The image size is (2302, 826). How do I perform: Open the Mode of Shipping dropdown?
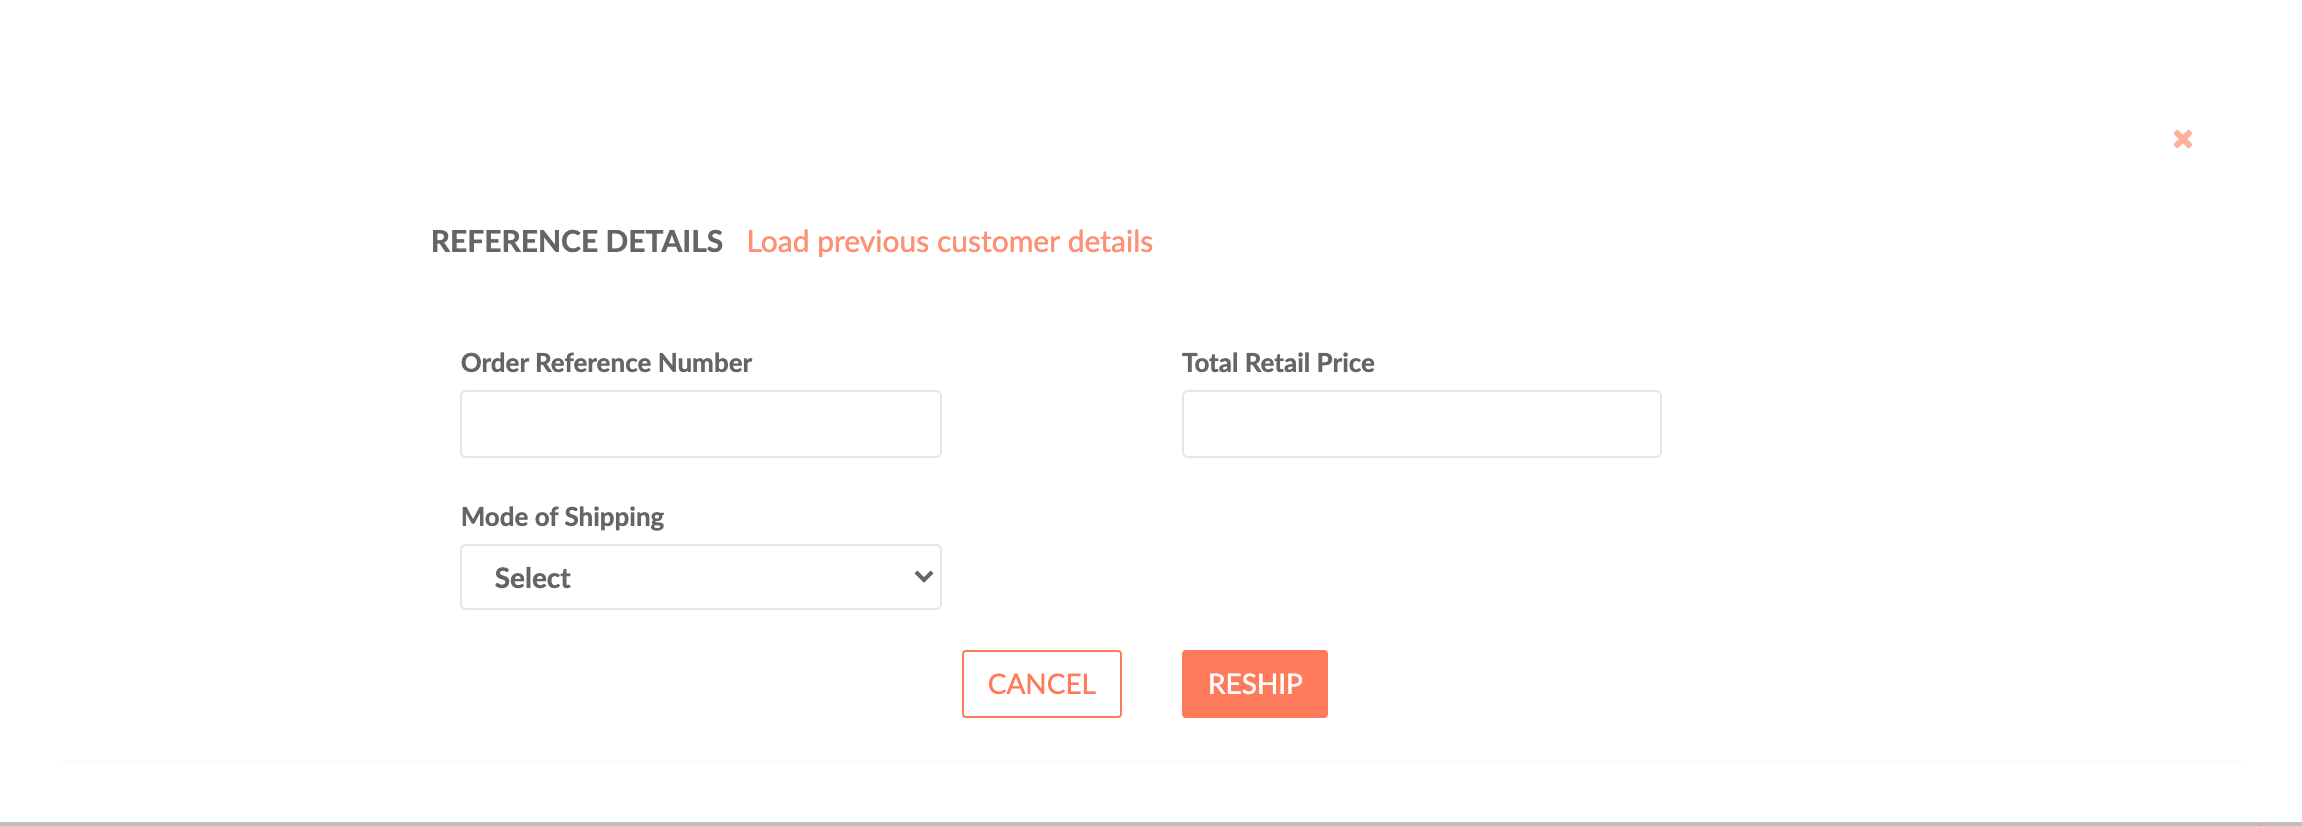(x=701, y=577)
